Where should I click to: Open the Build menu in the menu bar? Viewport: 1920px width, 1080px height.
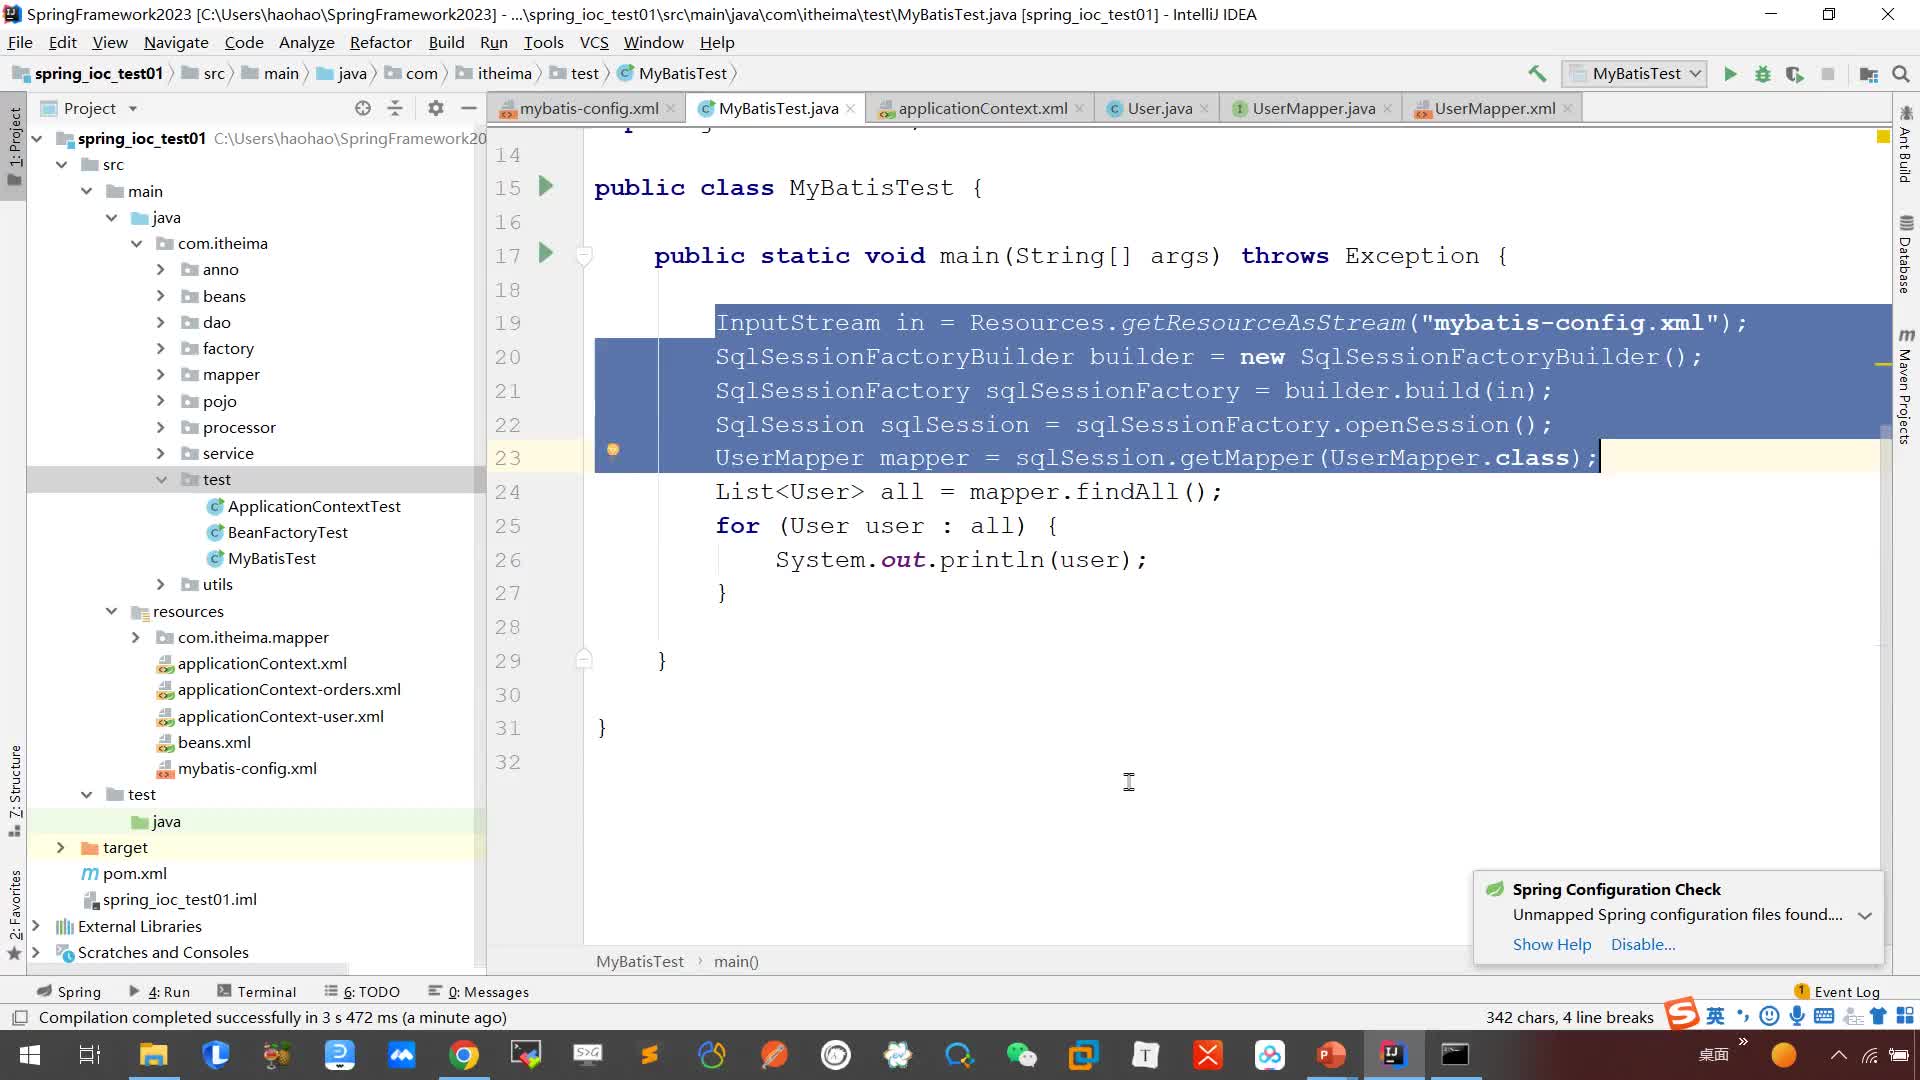(x=448, y=42)
